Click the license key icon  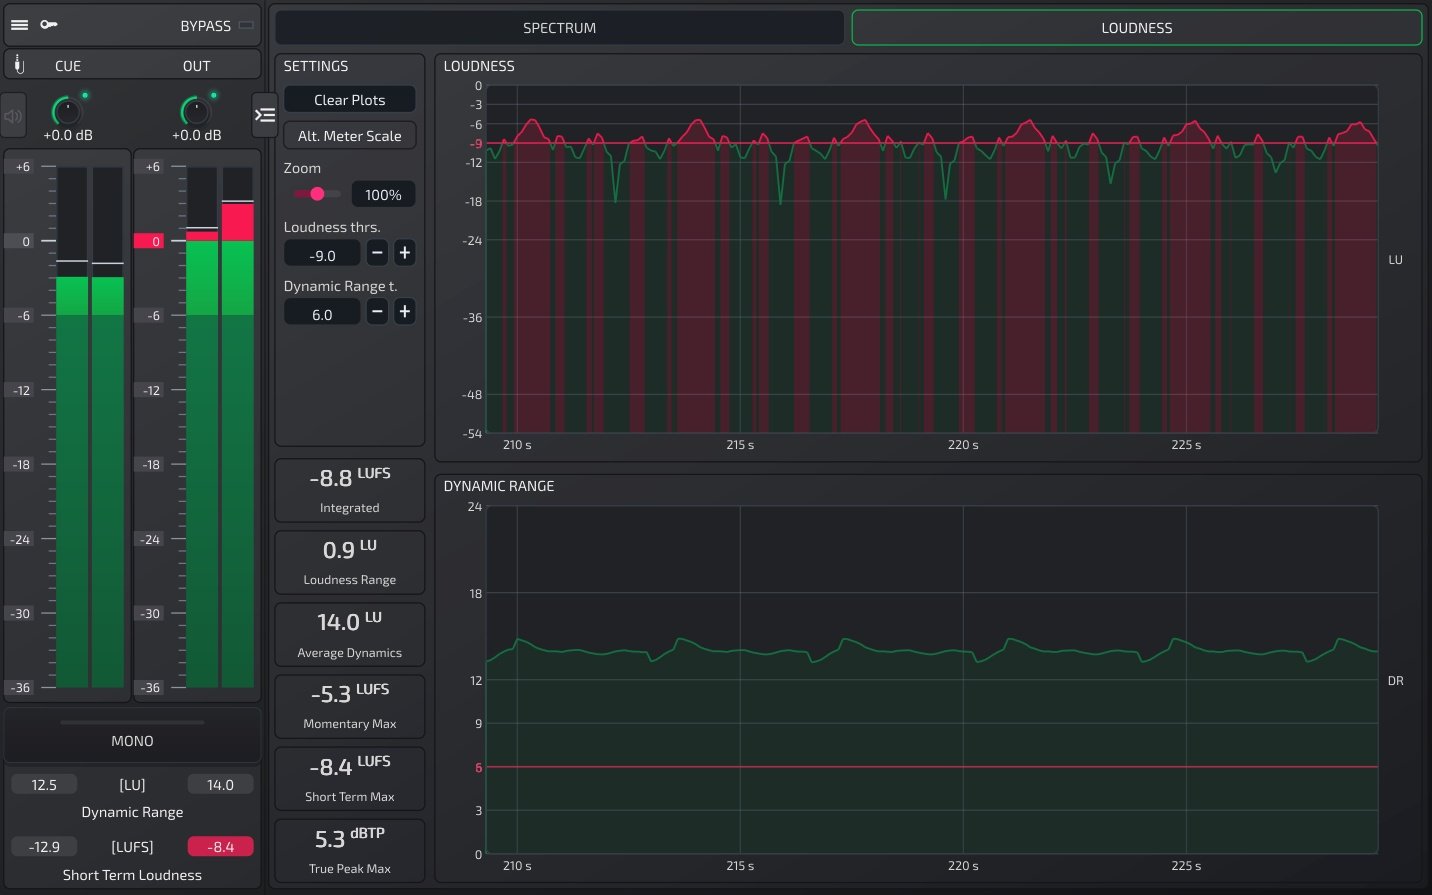pyautogui.click(x=48, y=25)
